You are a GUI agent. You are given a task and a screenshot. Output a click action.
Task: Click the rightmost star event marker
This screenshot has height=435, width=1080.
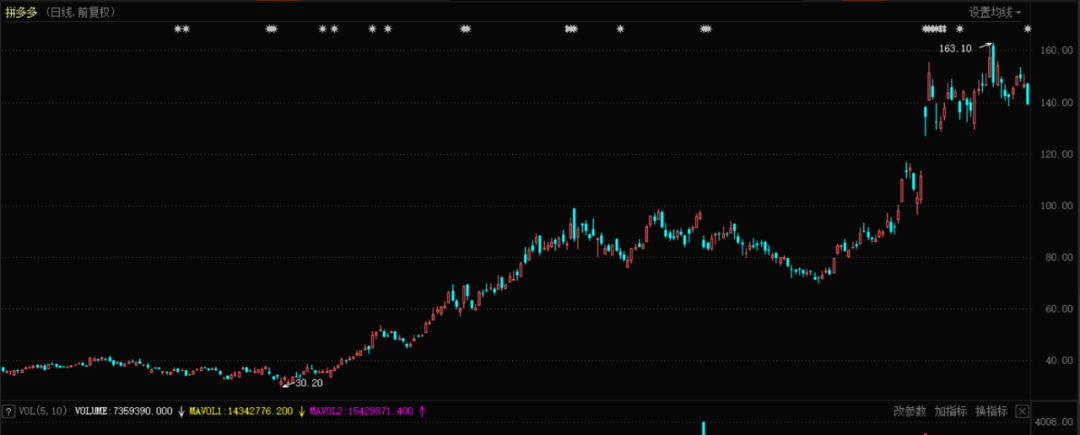(1028, 29)
